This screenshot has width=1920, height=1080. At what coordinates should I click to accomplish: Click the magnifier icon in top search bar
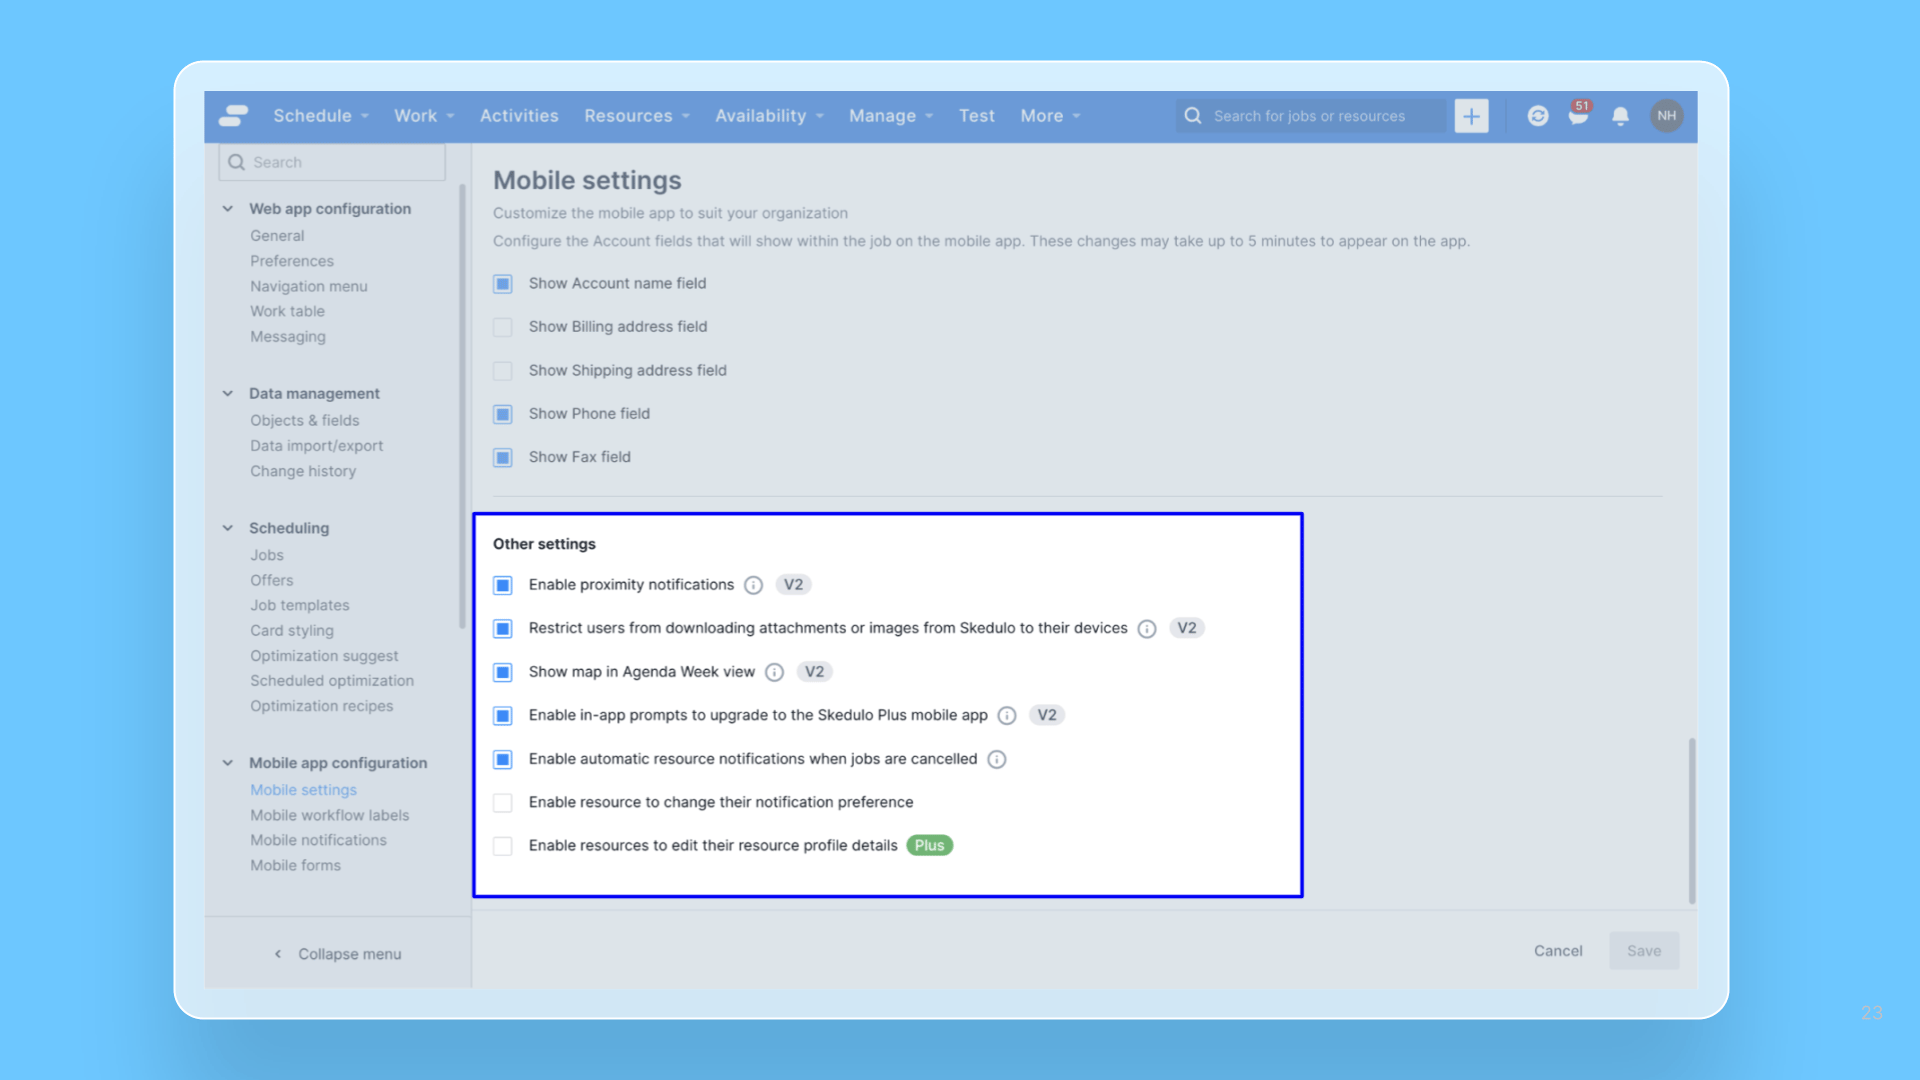(x=1193, y=116)
